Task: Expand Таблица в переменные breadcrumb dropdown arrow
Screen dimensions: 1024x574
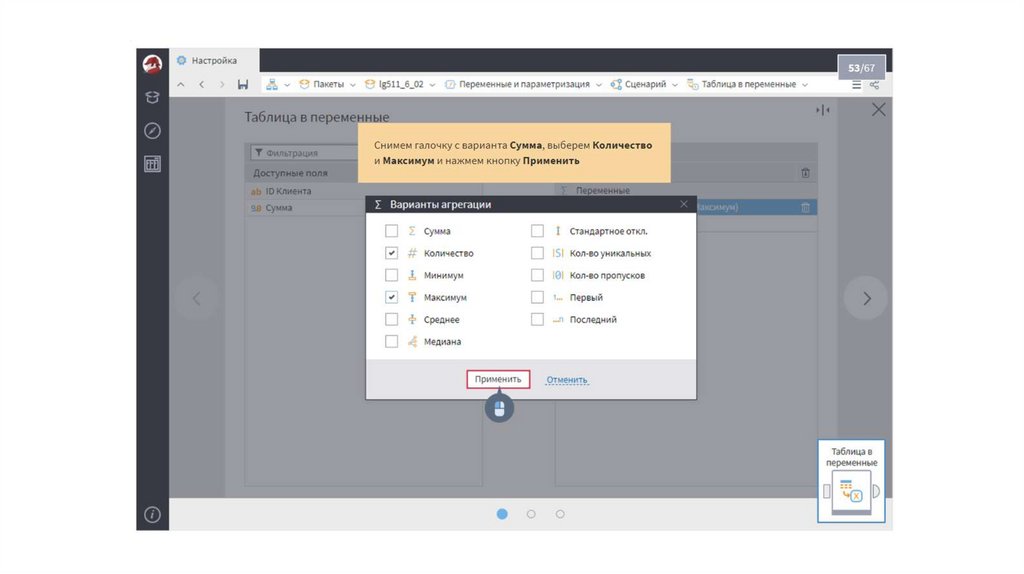Action: 805,85
